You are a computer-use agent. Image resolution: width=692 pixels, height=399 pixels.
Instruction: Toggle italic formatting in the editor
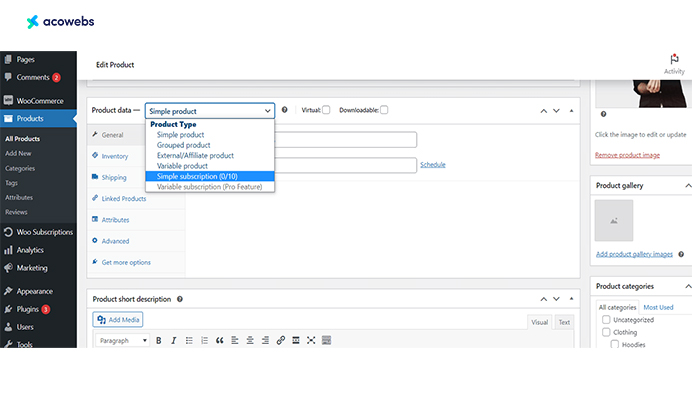(x=174, y=340)
